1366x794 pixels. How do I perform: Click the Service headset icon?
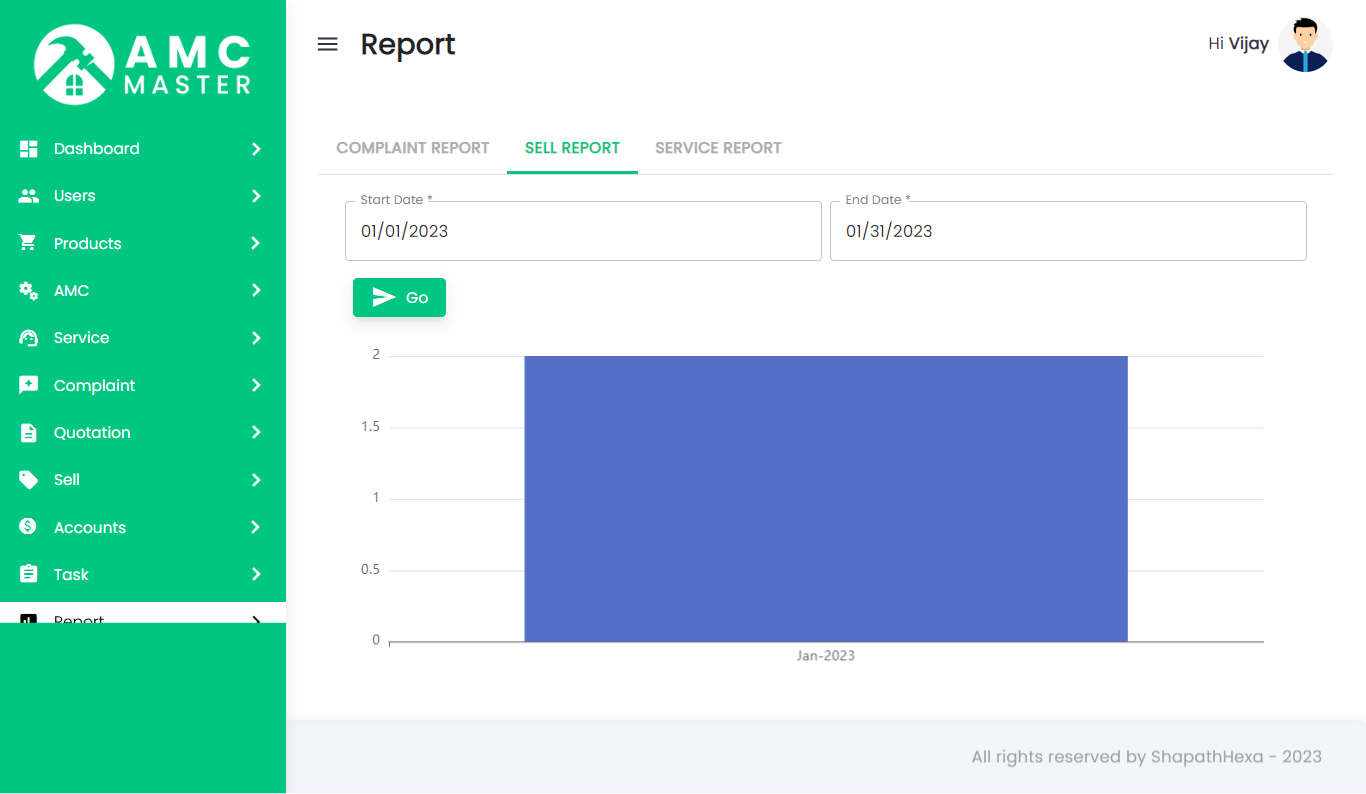(29, 338)
